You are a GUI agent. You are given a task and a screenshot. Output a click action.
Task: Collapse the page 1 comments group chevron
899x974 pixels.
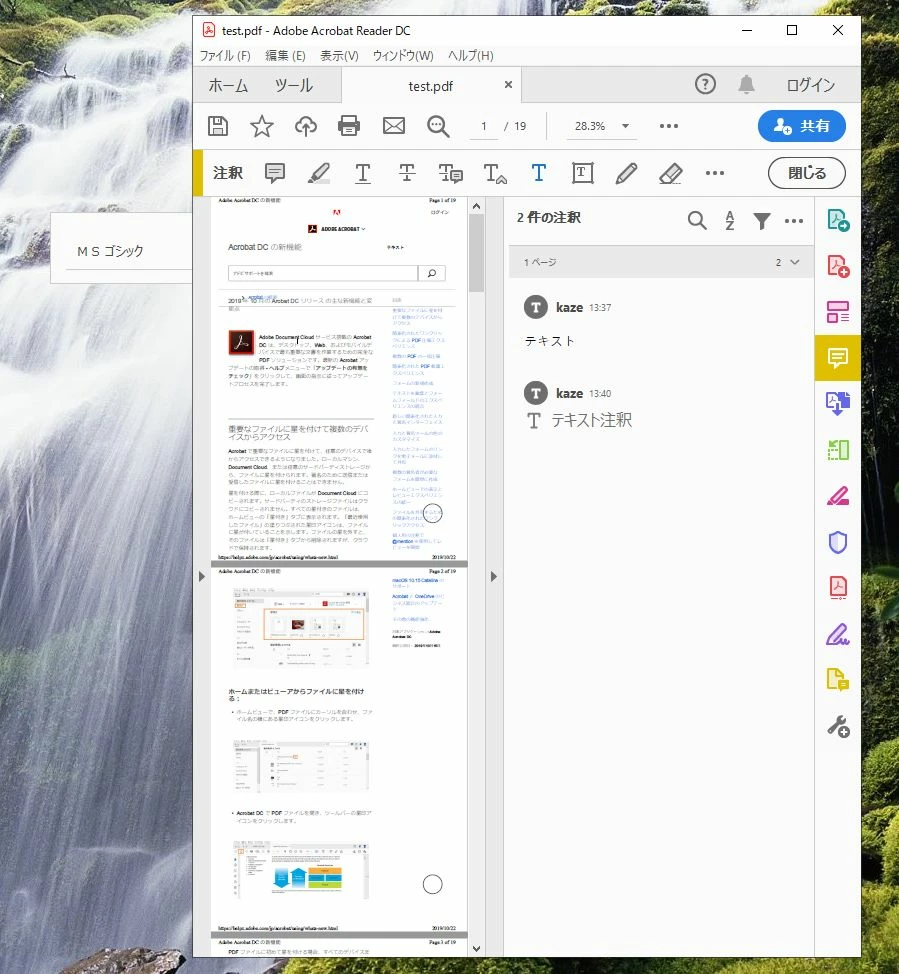[x=795, y=262]
